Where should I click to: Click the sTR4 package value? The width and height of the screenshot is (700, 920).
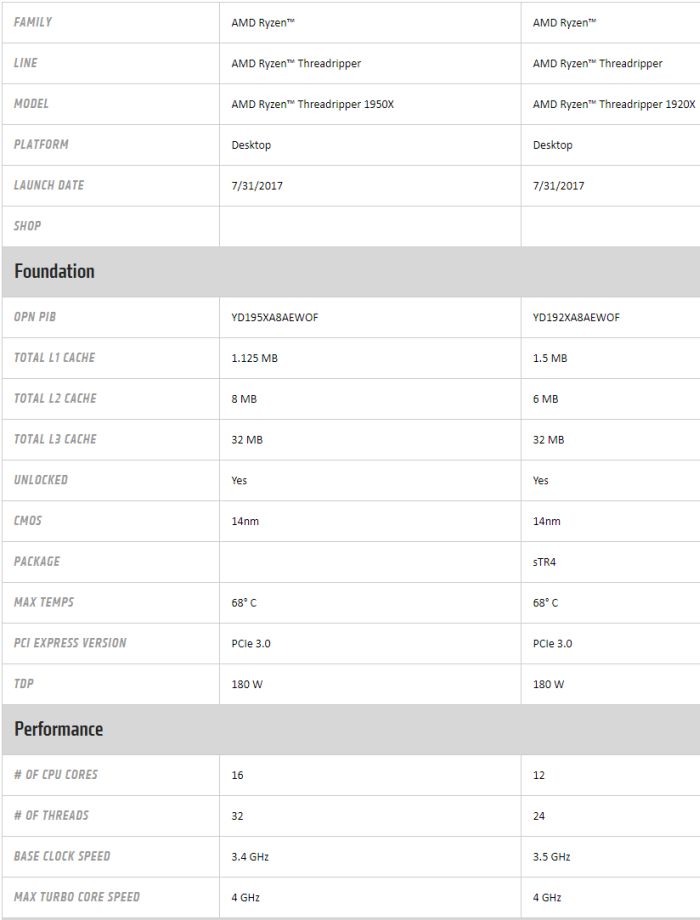click(544, 562)
